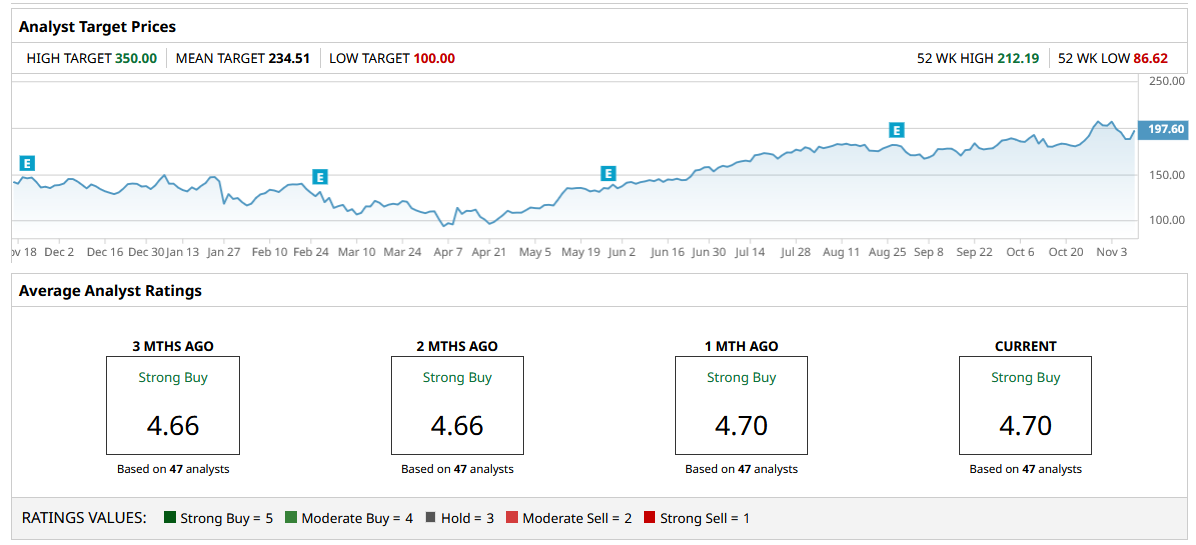Select the 1 MTH AGO rating box
The width and height of the screenshot is (1196, 545).
click(741, 405)
